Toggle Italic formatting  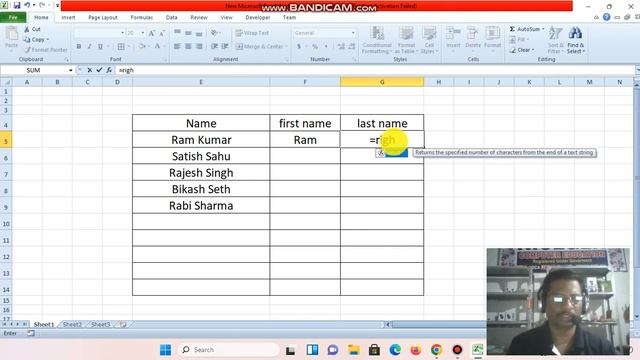(x=89, y=47)
